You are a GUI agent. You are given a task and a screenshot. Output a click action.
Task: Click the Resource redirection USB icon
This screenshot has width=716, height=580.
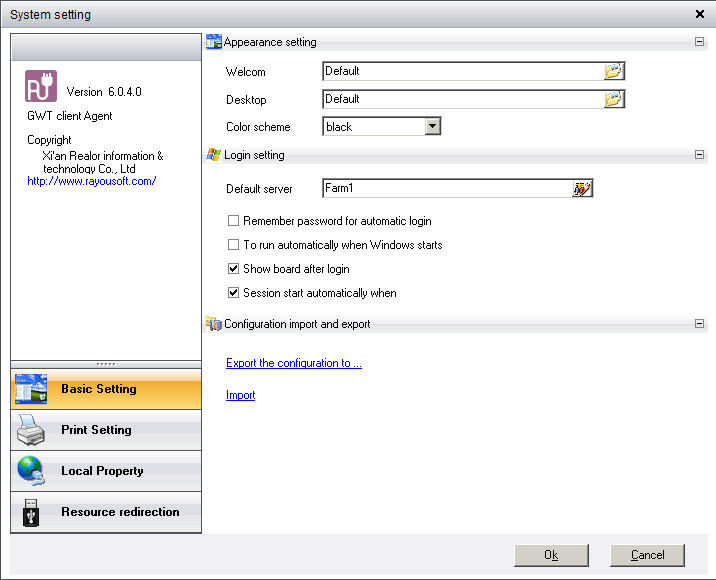click(x=31, y=512)
